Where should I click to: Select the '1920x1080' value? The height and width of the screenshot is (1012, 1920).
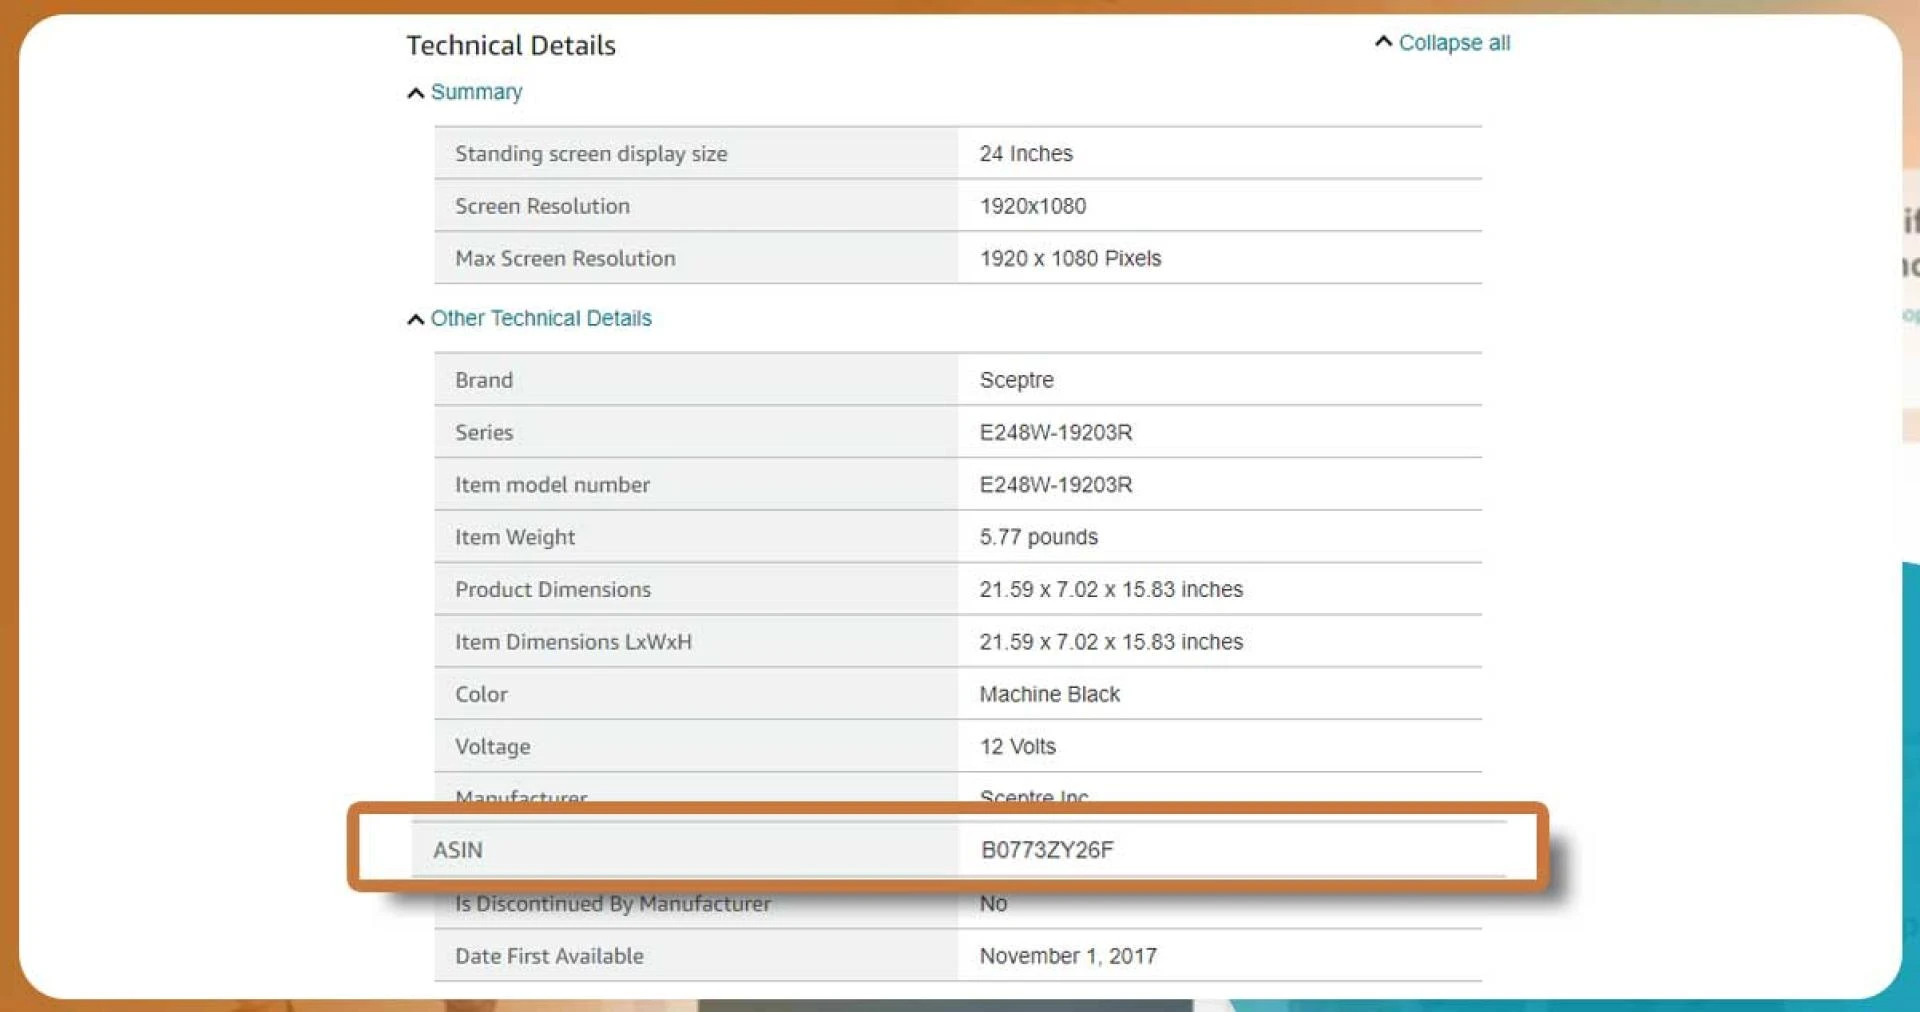[x=1033, y=206]
